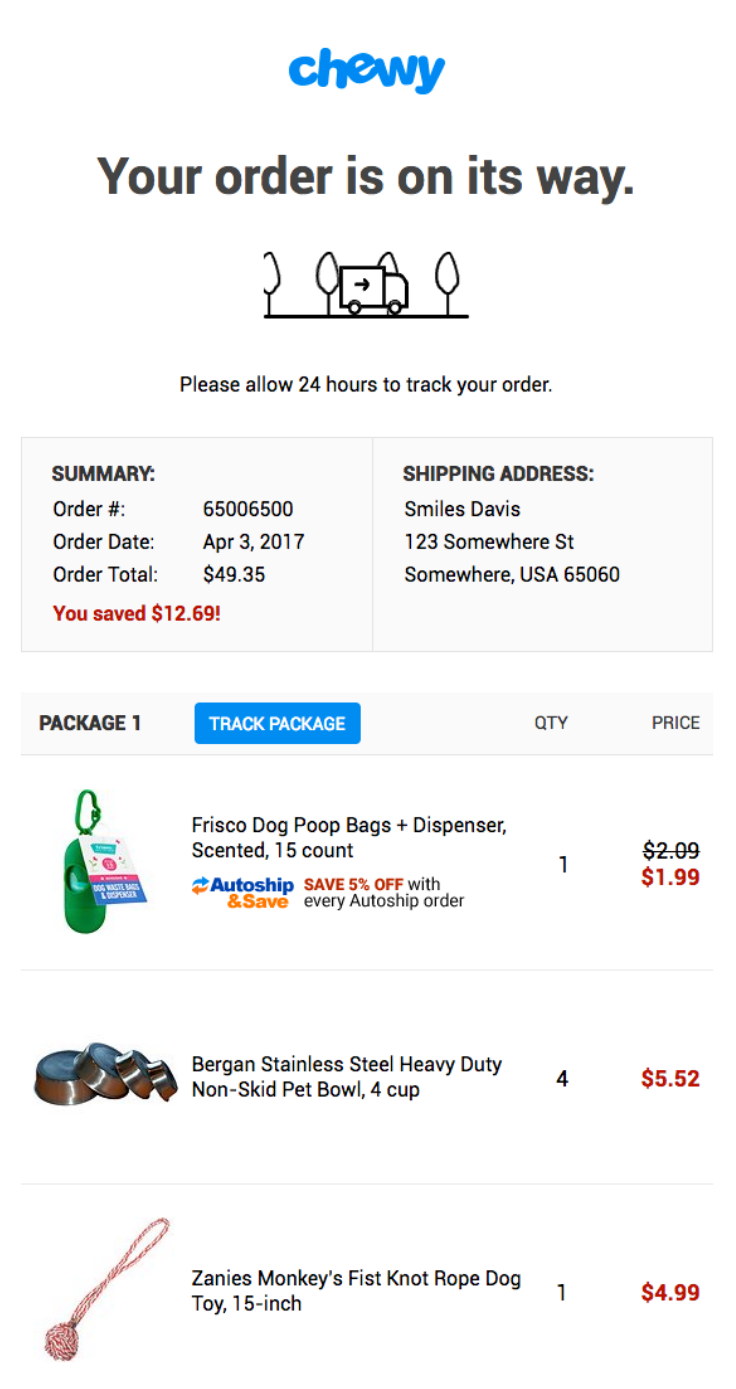The image size is (736, 1389).
Task: Select the Zanies Monkey's Fist Knot Rope title
Action: tap(355, 1291)
